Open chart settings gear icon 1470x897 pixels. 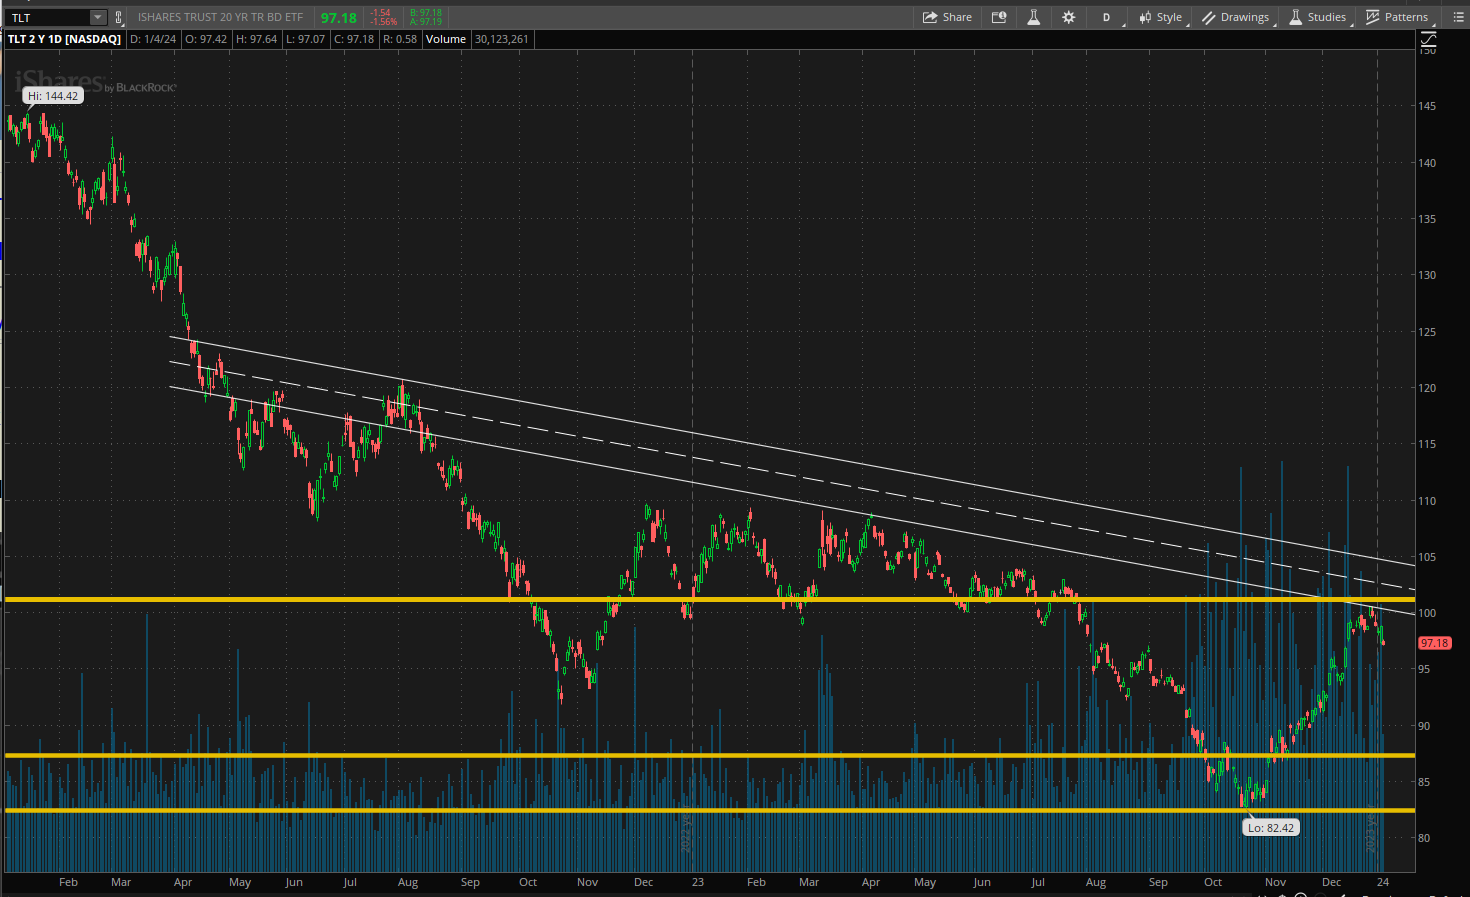[1068, 17]
